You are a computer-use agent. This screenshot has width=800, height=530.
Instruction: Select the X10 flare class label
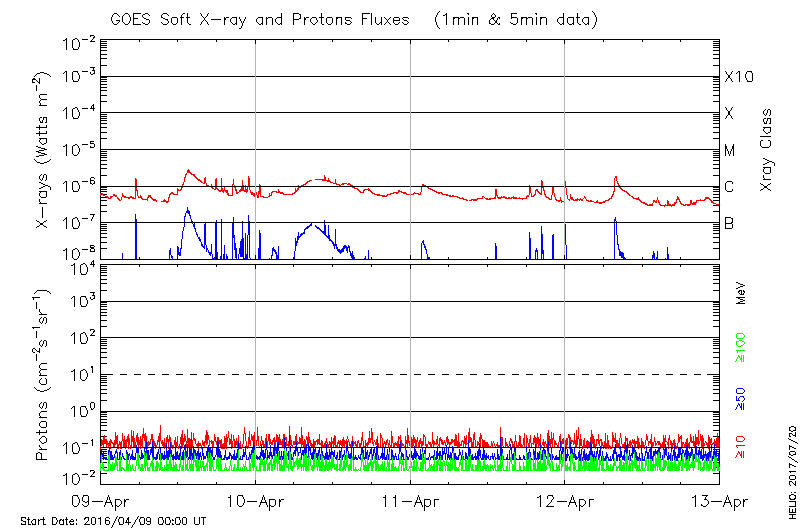click(x=738, y=77)
